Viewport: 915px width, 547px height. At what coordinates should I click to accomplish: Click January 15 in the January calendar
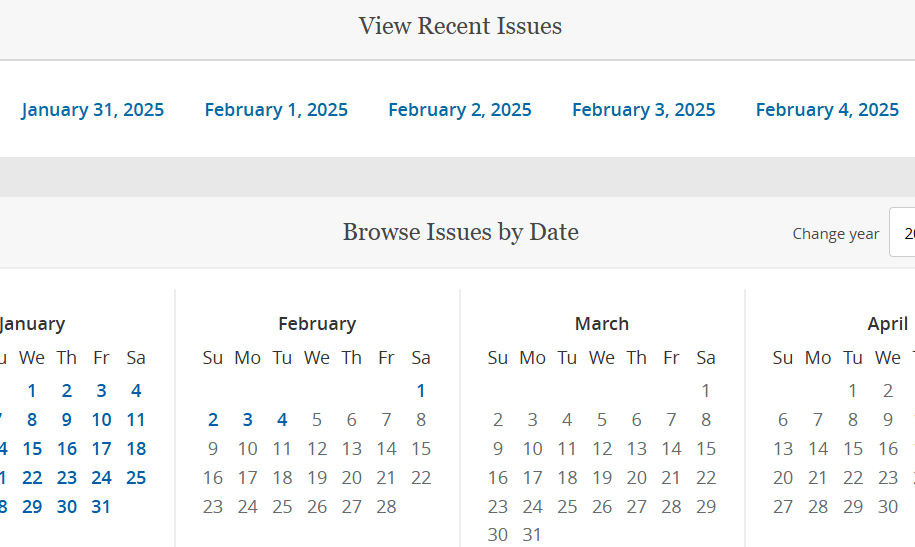tap(32, 449)
